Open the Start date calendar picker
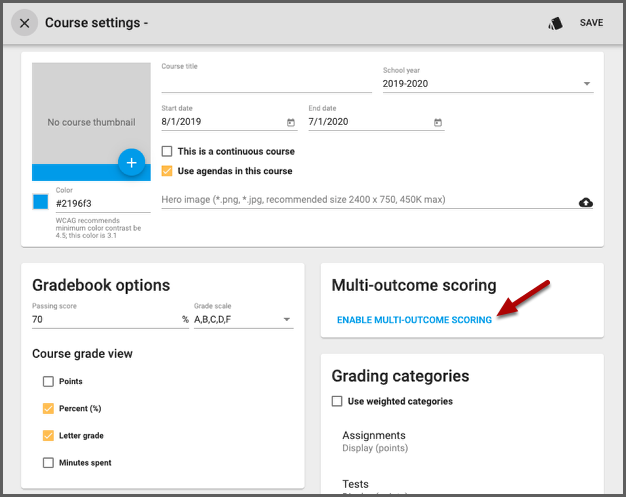626x497 pixels. 291,123
